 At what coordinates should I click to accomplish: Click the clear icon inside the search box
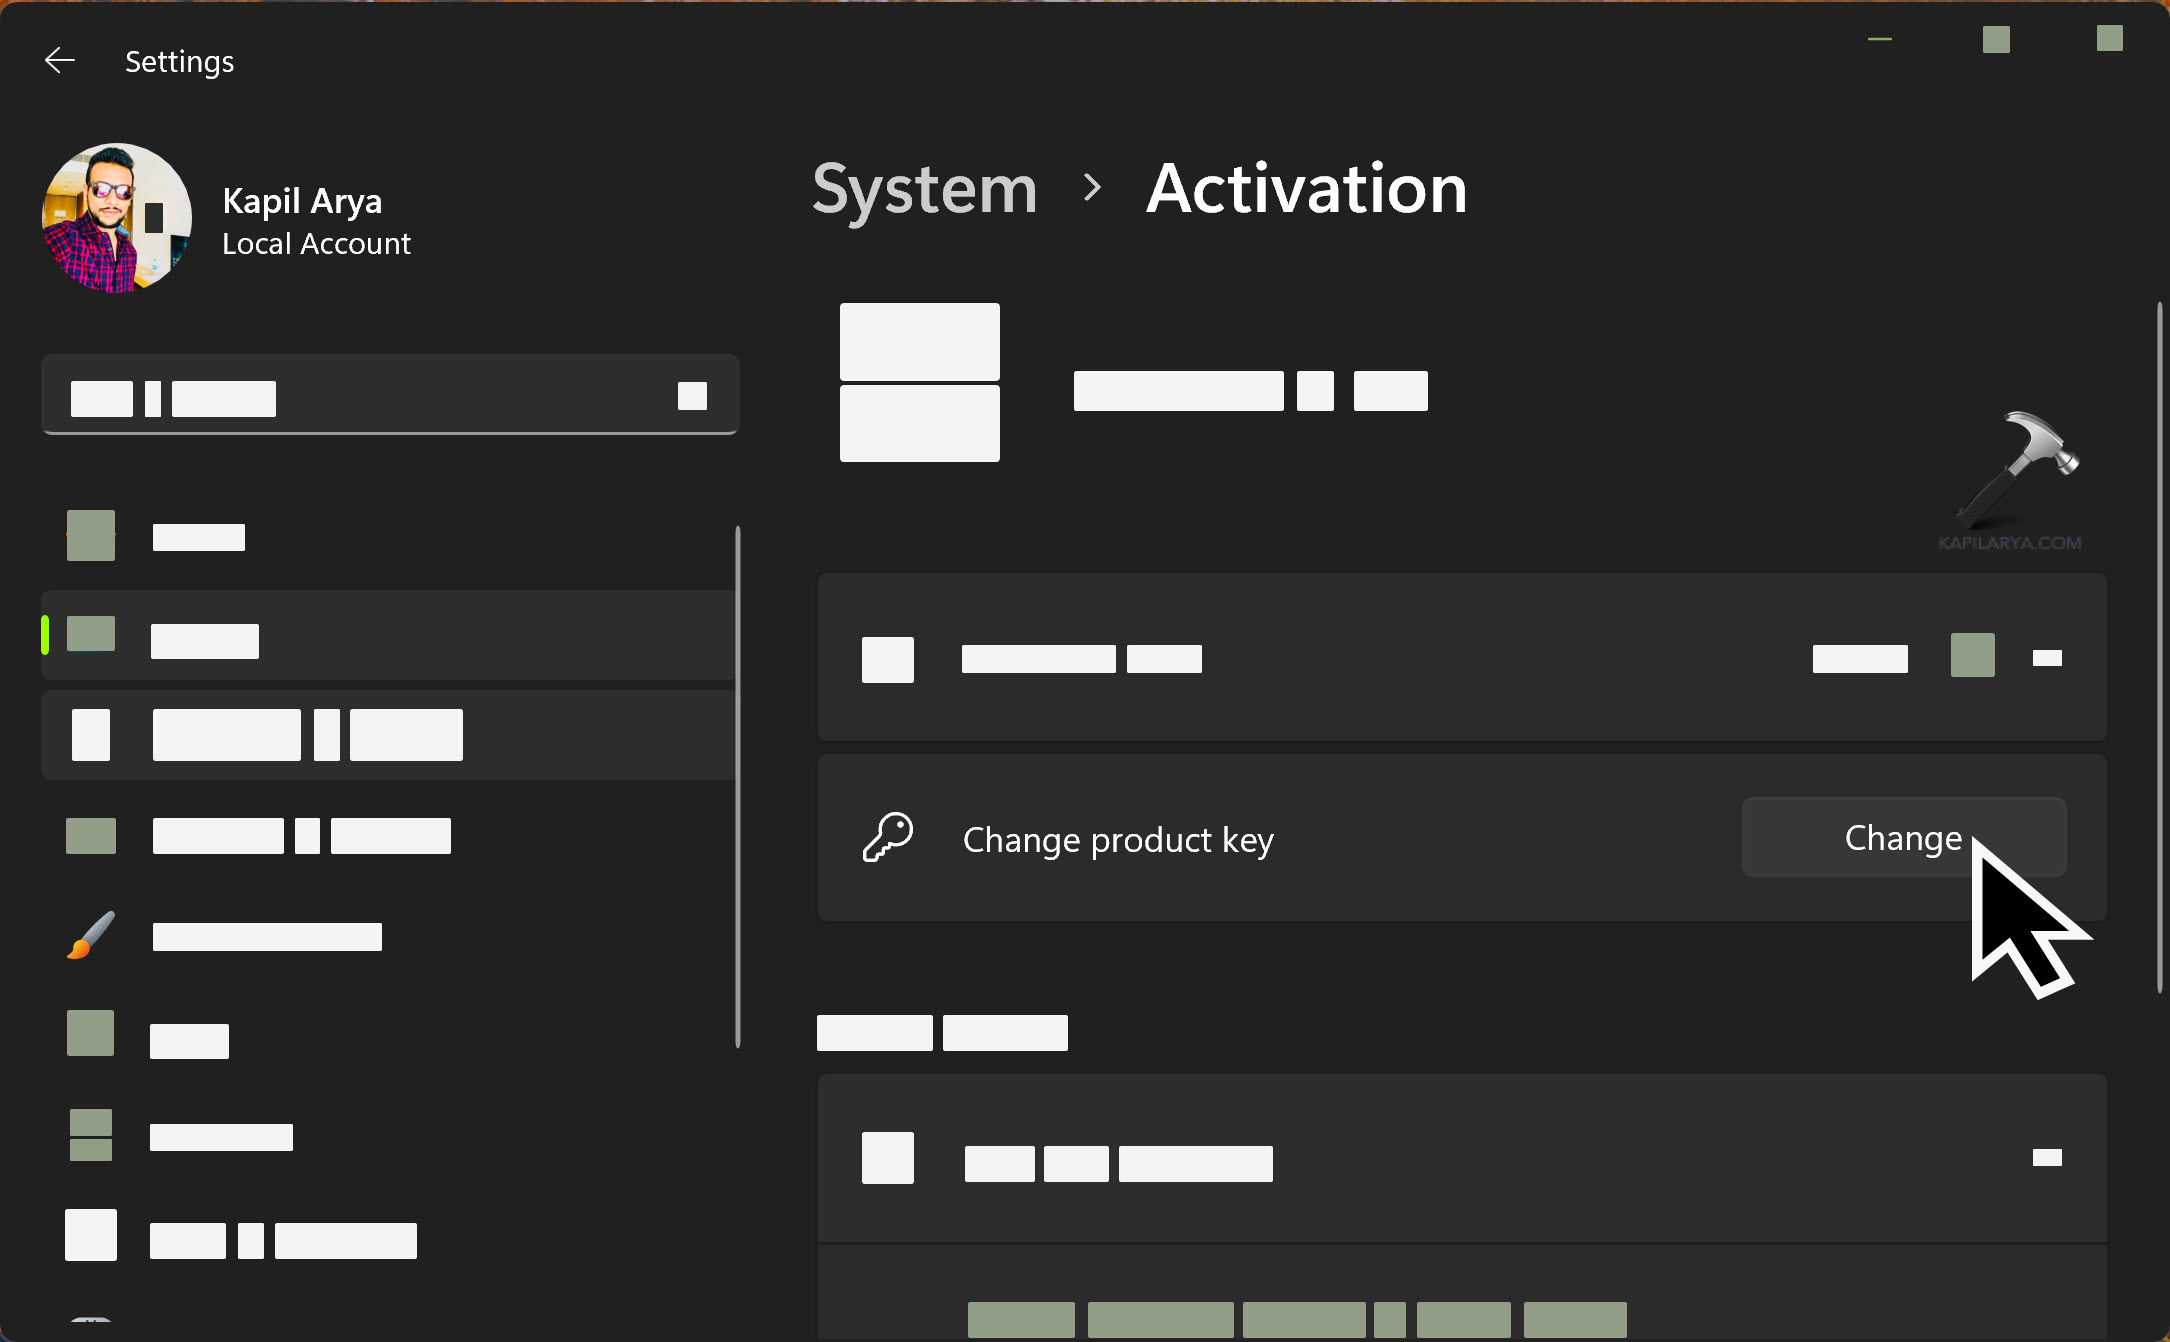coord(692,396)
